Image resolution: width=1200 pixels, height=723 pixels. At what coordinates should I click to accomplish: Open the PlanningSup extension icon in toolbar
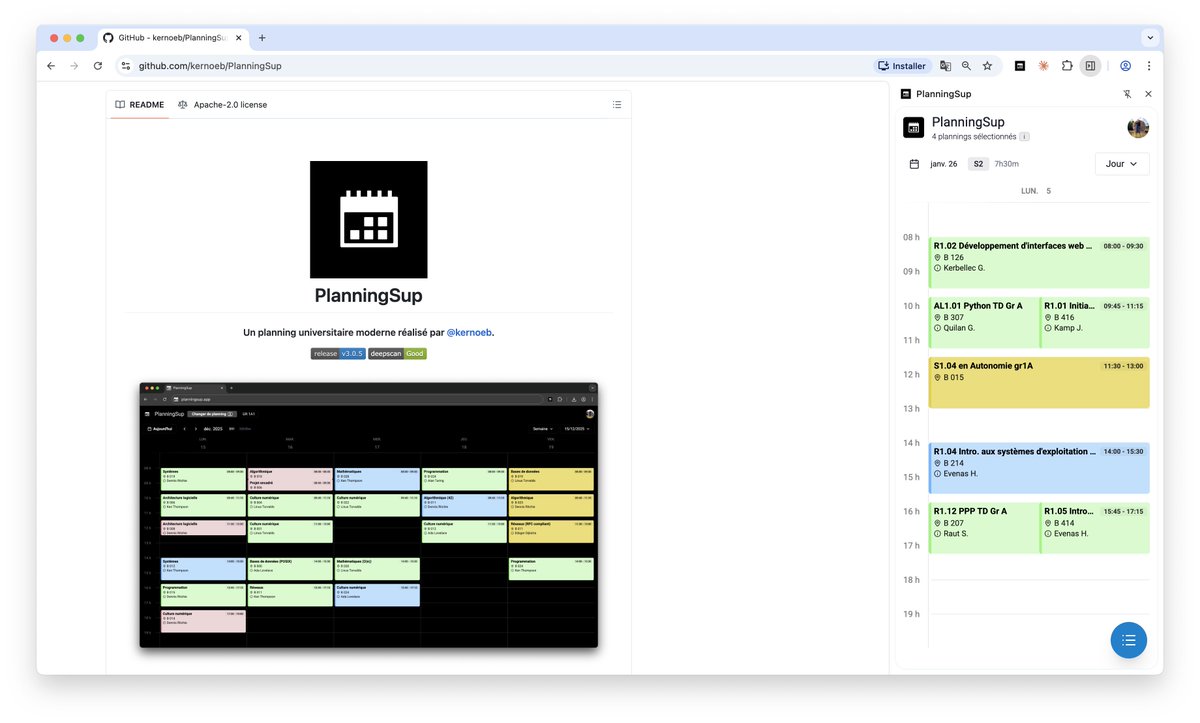pos(1019,66)
